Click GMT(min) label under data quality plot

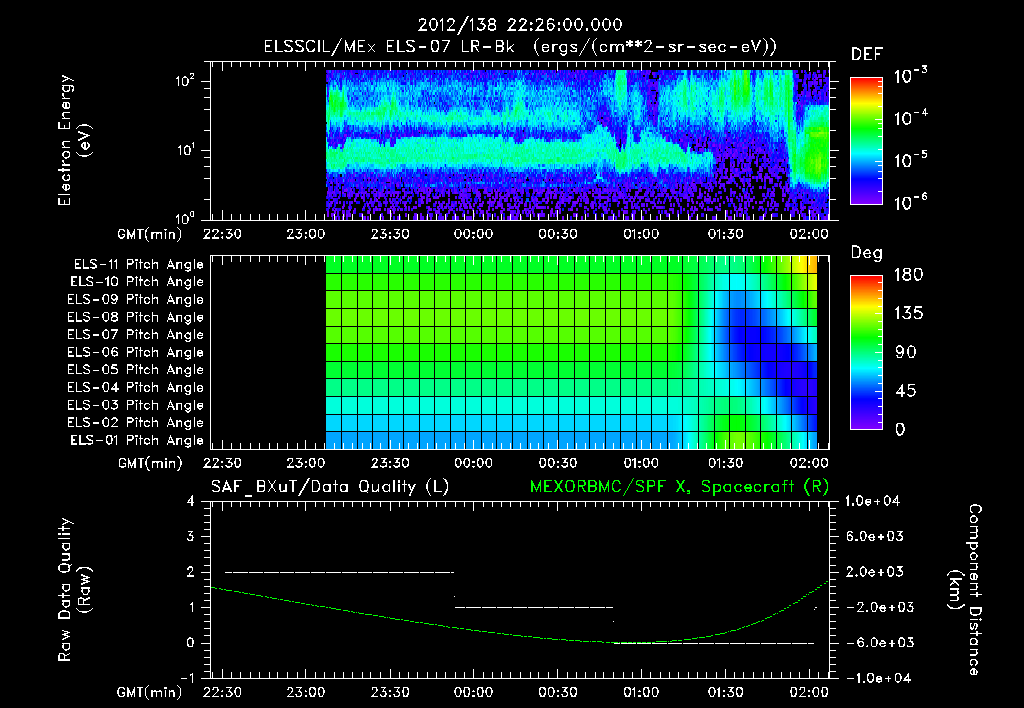point(150,692)
